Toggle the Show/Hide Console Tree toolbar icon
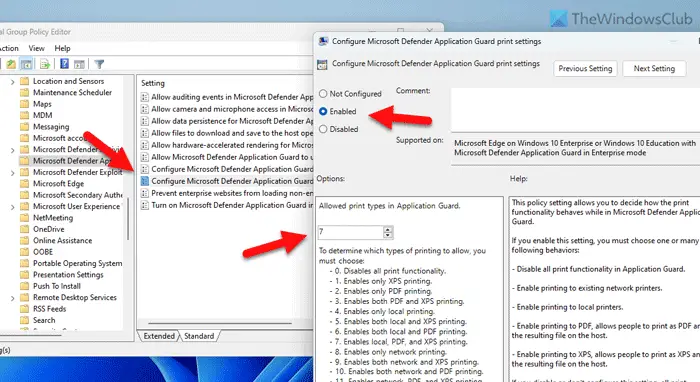The width and height of the screenshot is (700, 382). point(27,64)
